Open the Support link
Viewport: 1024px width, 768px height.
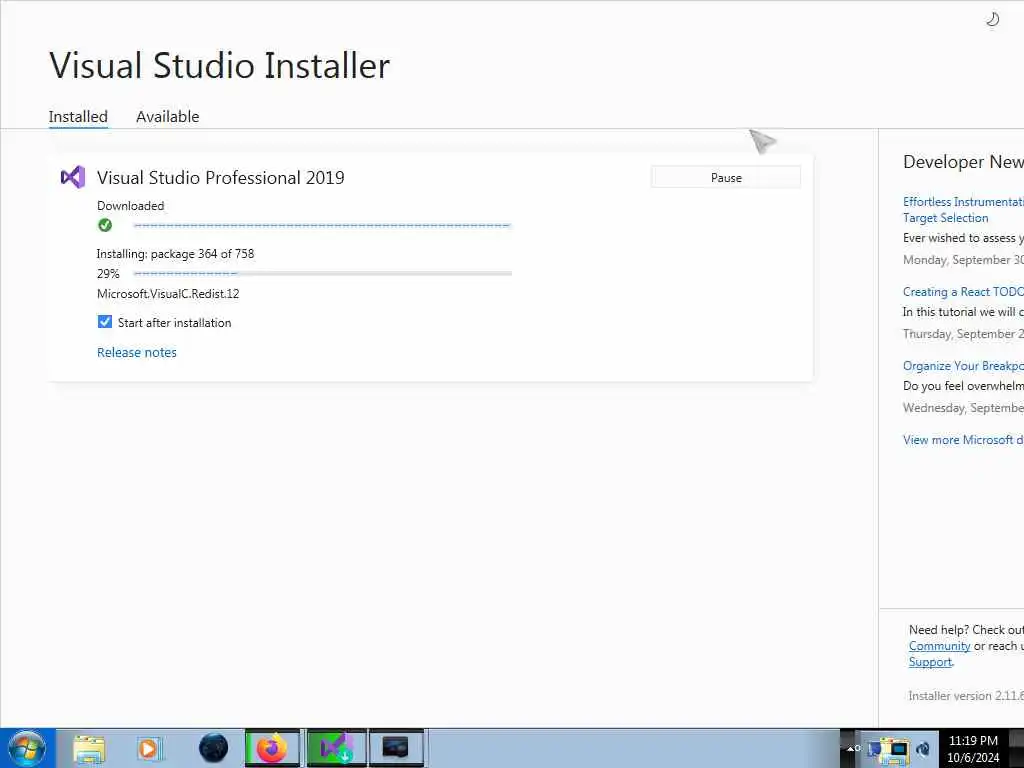coord(930,662)
